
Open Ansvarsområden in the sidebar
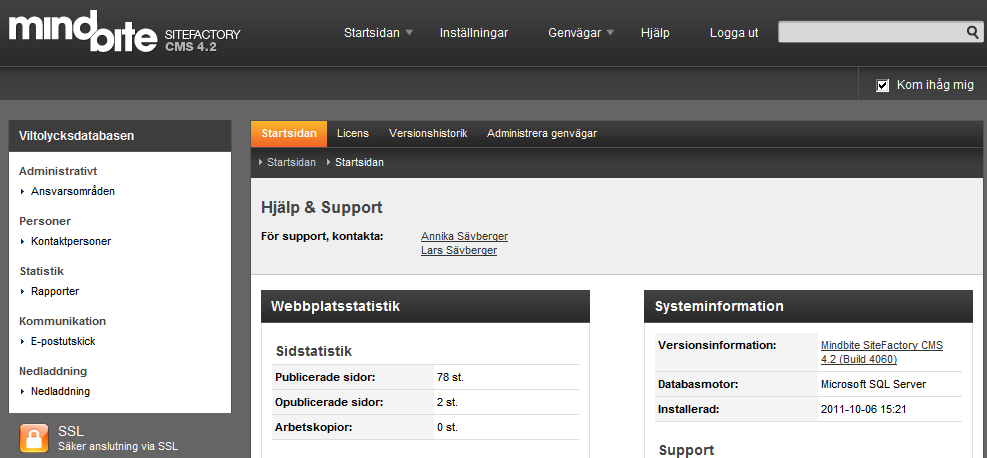coord(73,191)
